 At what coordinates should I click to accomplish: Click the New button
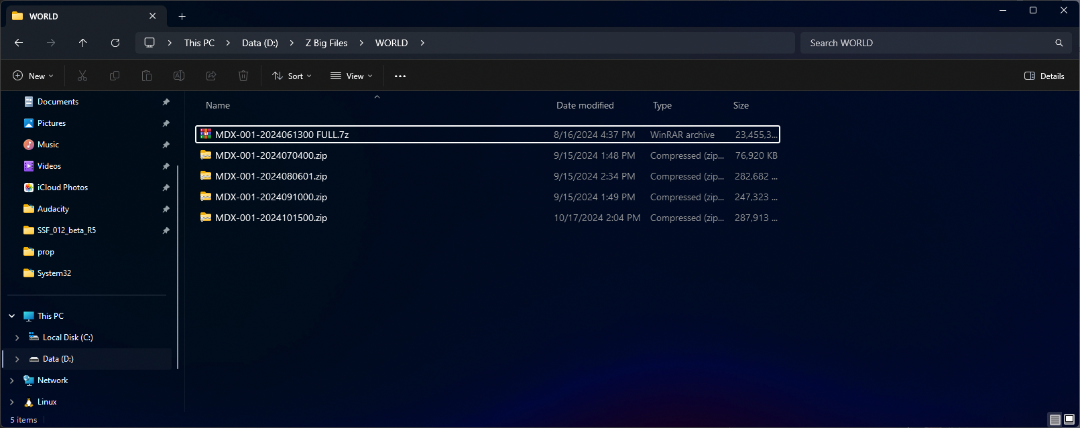(x=33, y=76)
